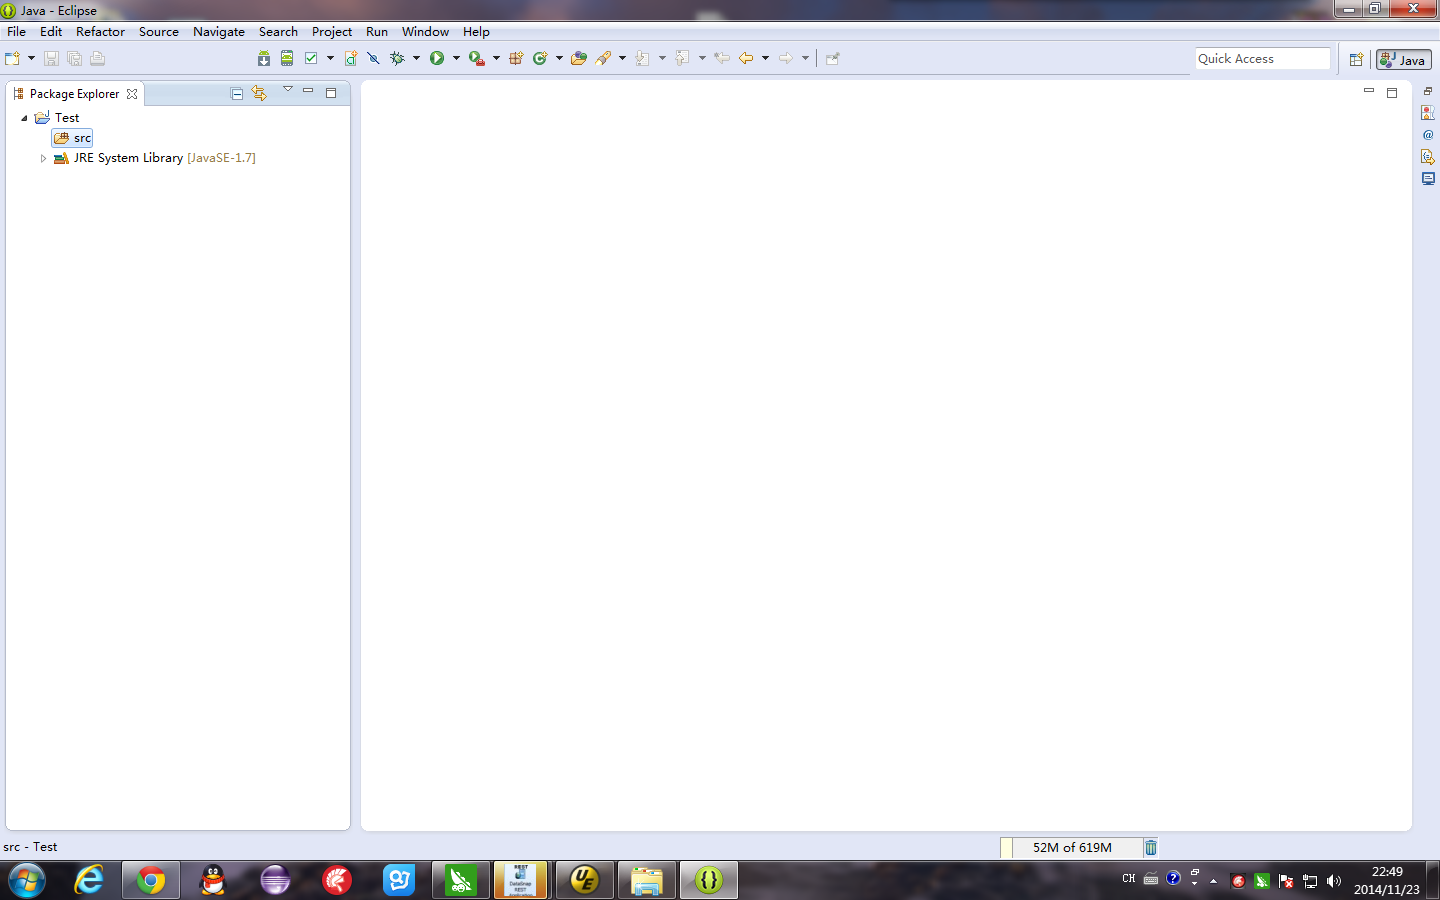Maximize the editor area
Image resolution: width=1440 pixels, height=900 pixels.
1392,93
